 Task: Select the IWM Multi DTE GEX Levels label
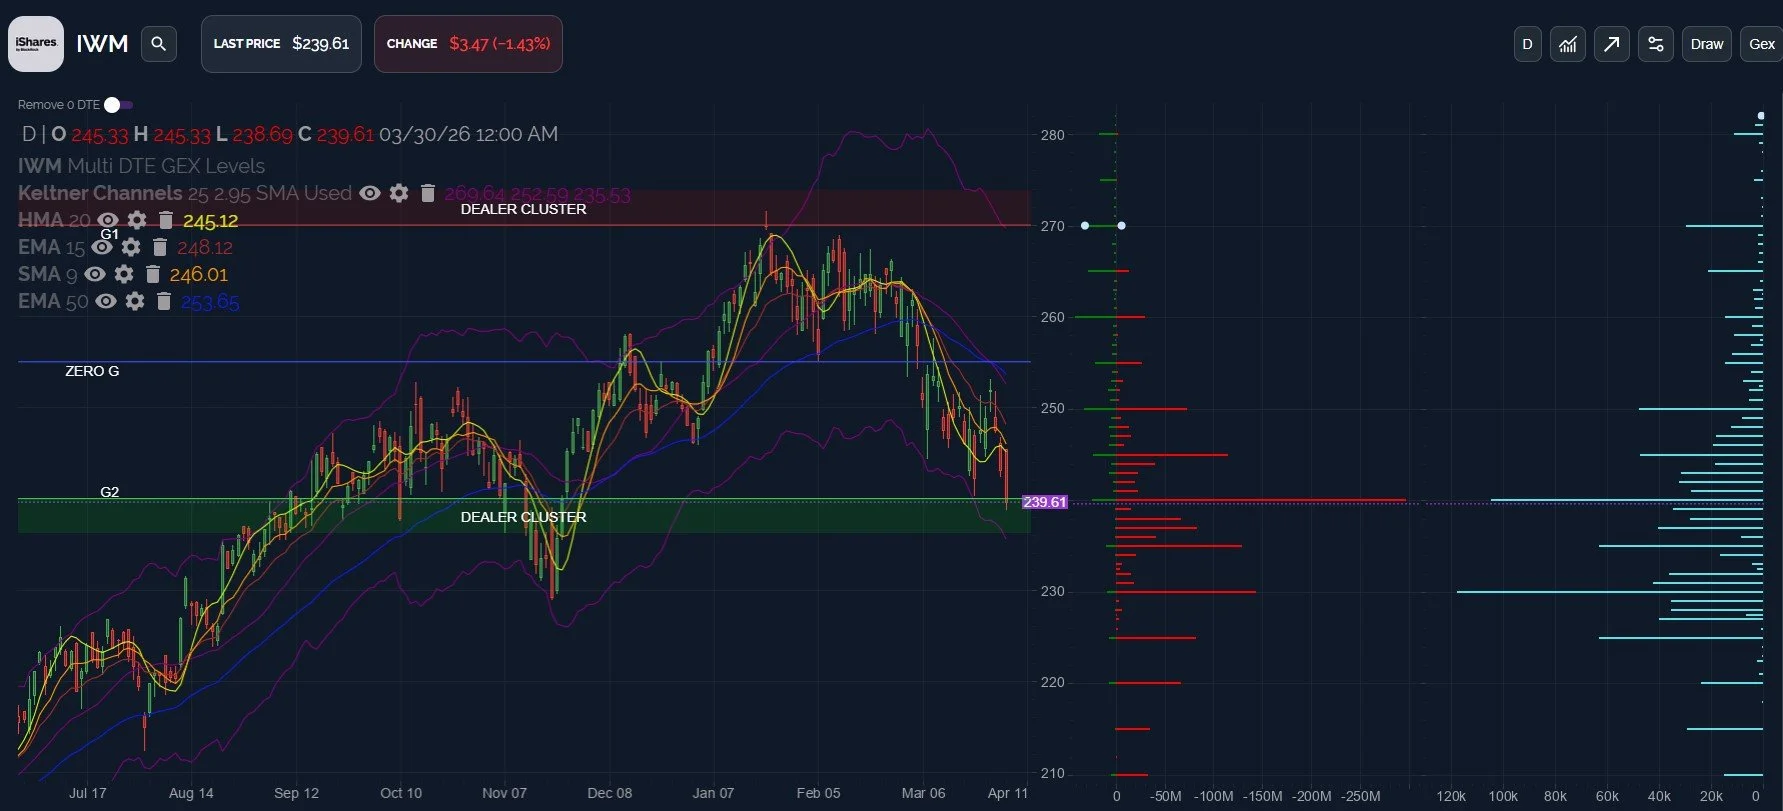click(141, 166)
